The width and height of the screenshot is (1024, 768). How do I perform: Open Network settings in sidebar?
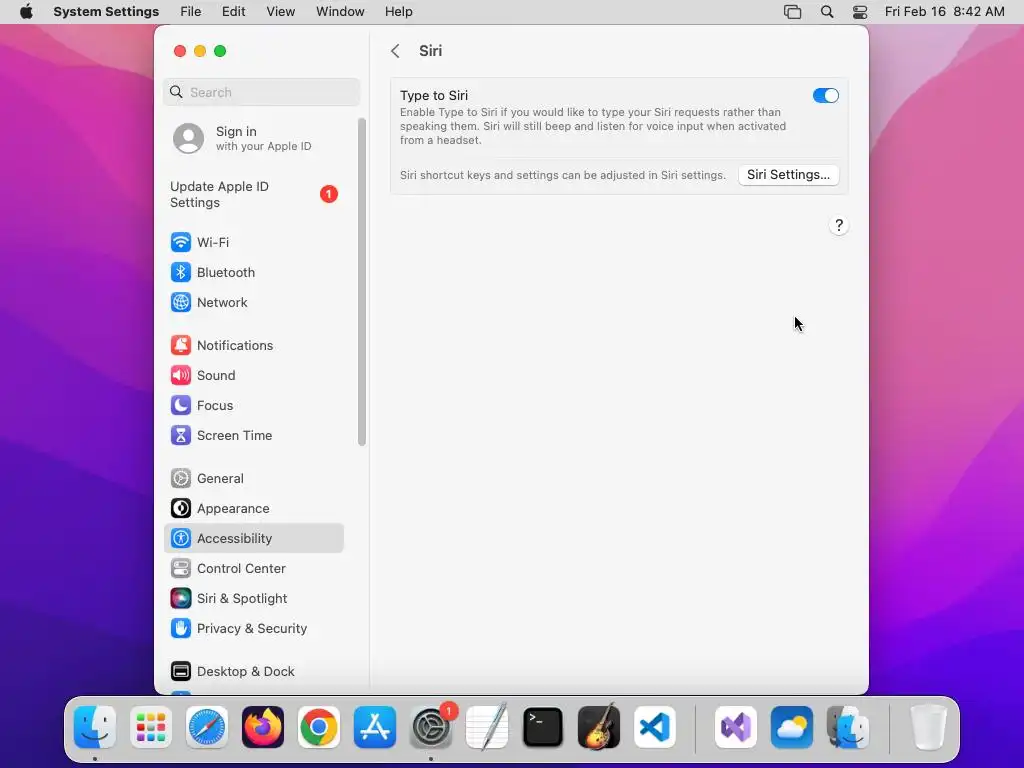[253, 302]
